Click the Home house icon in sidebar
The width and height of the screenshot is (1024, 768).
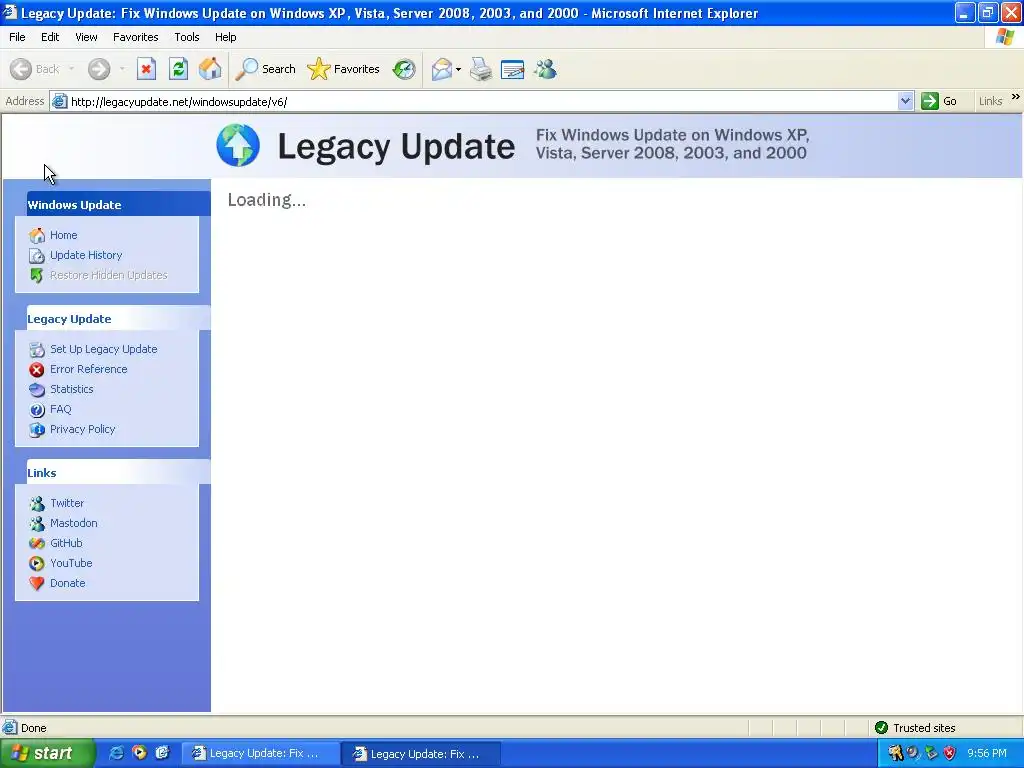pos(37,235)
